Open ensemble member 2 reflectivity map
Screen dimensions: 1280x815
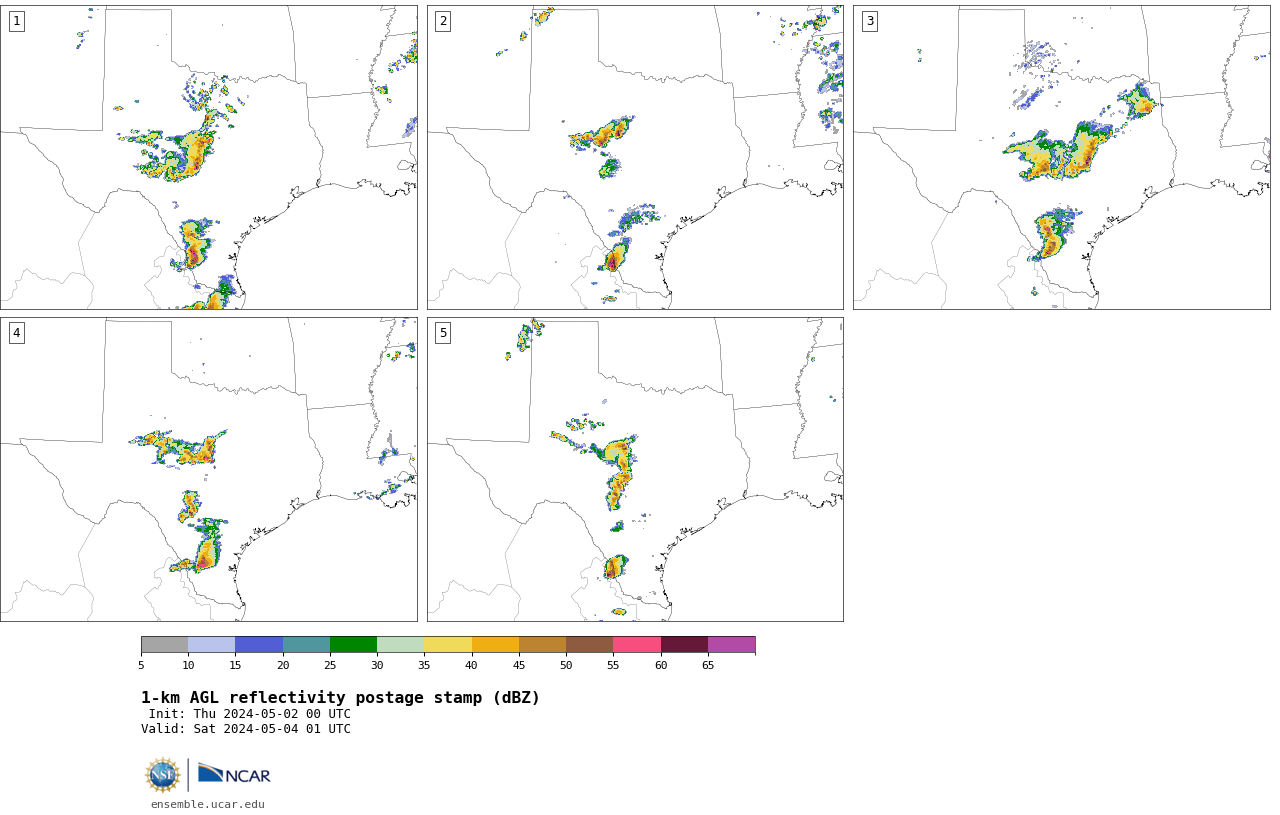(x=635, y=157)
